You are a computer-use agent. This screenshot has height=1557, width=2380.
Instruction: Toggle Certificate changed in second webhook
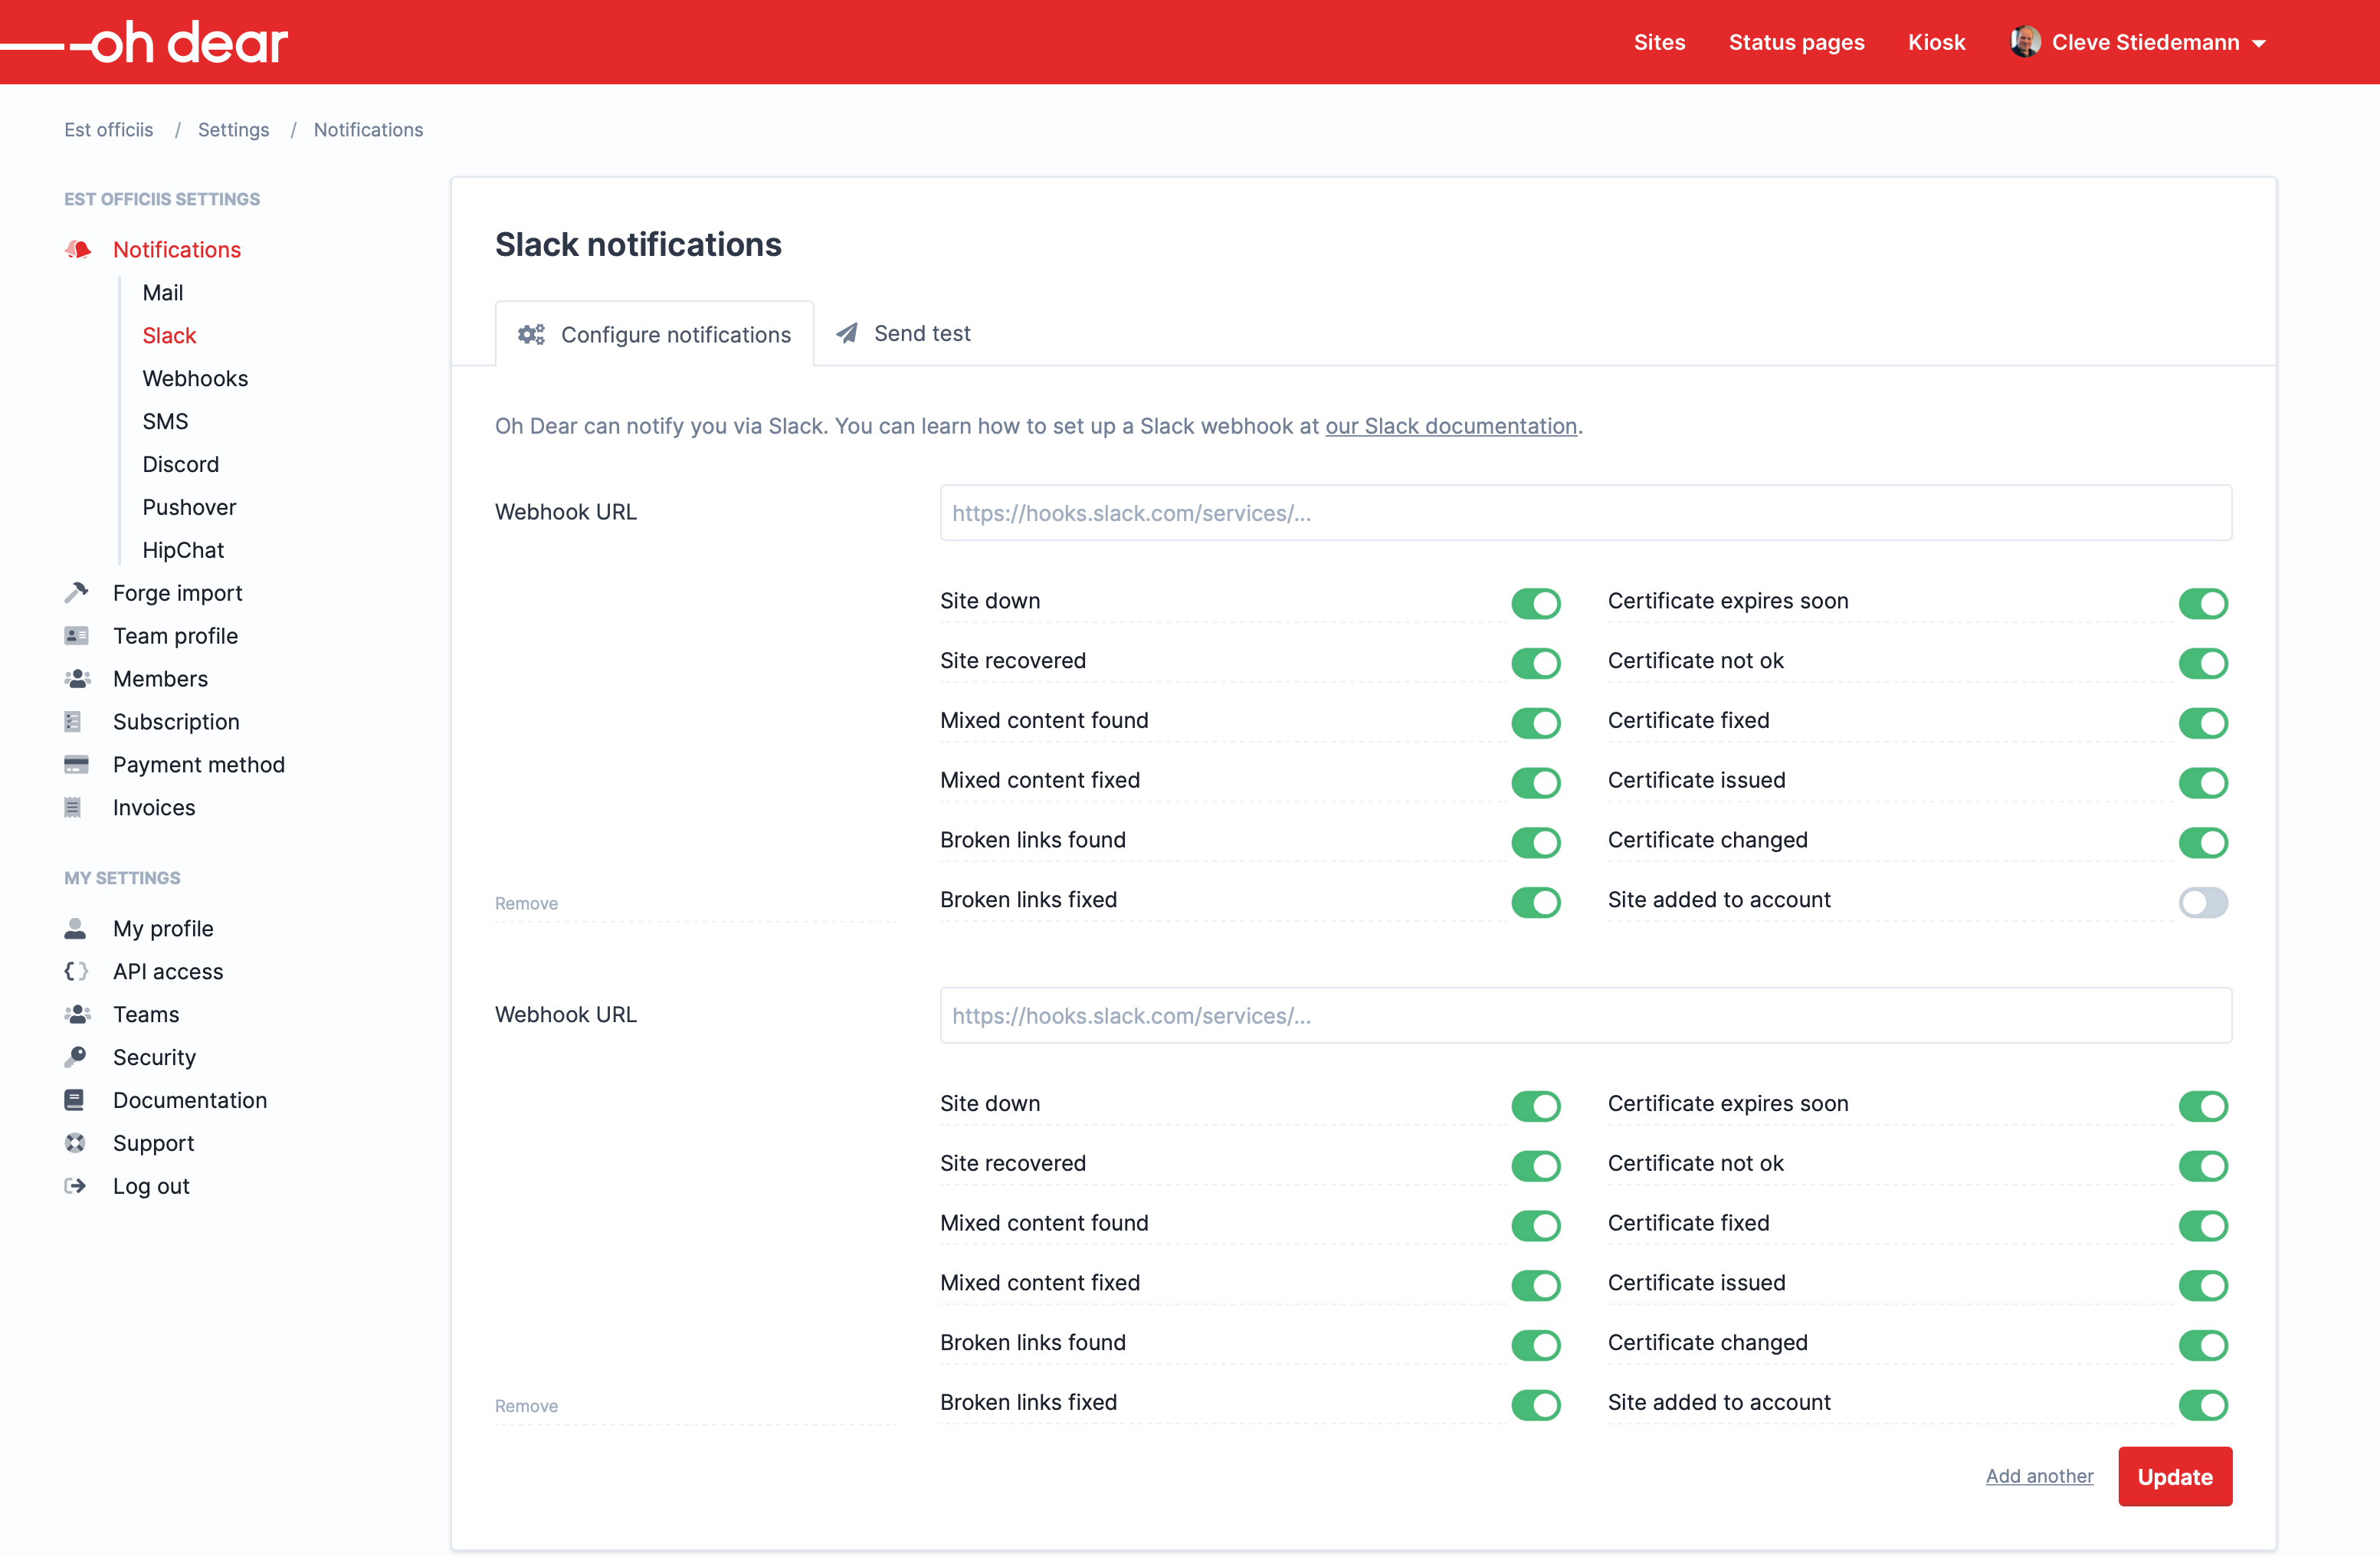pos(2203,1345)
